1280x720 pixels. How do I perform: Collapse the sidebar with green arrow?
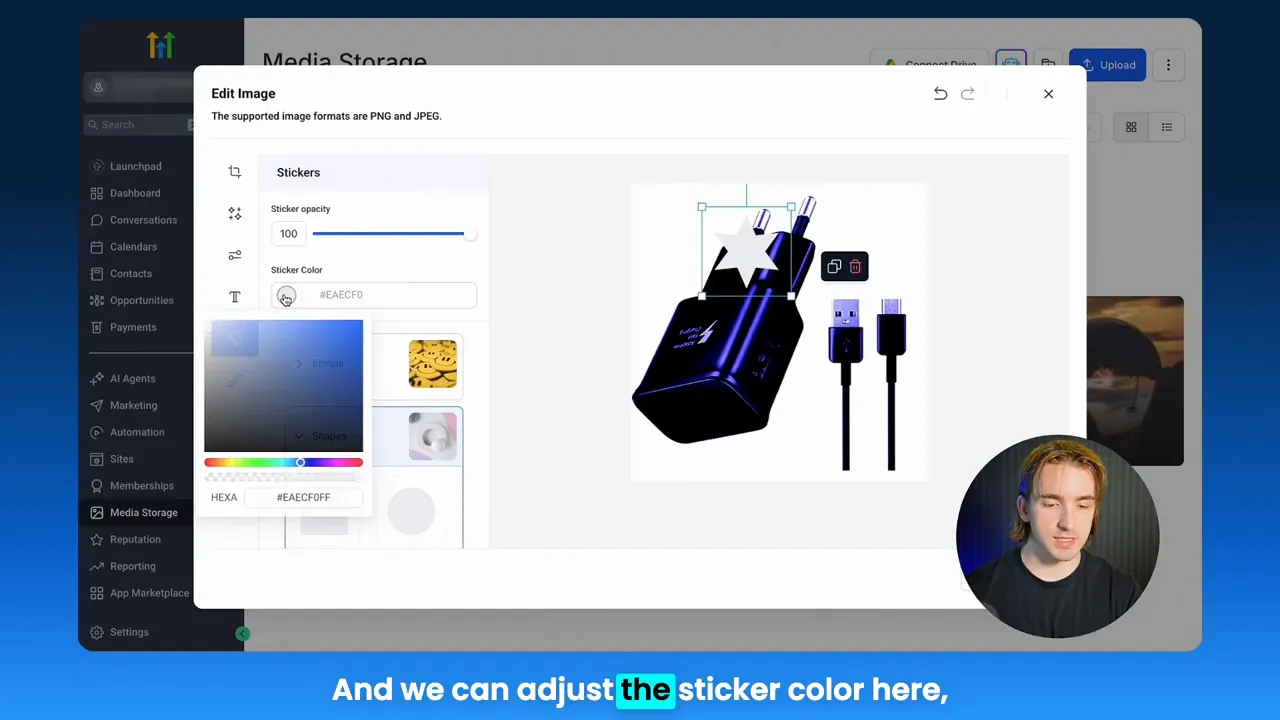click(242, 633)
